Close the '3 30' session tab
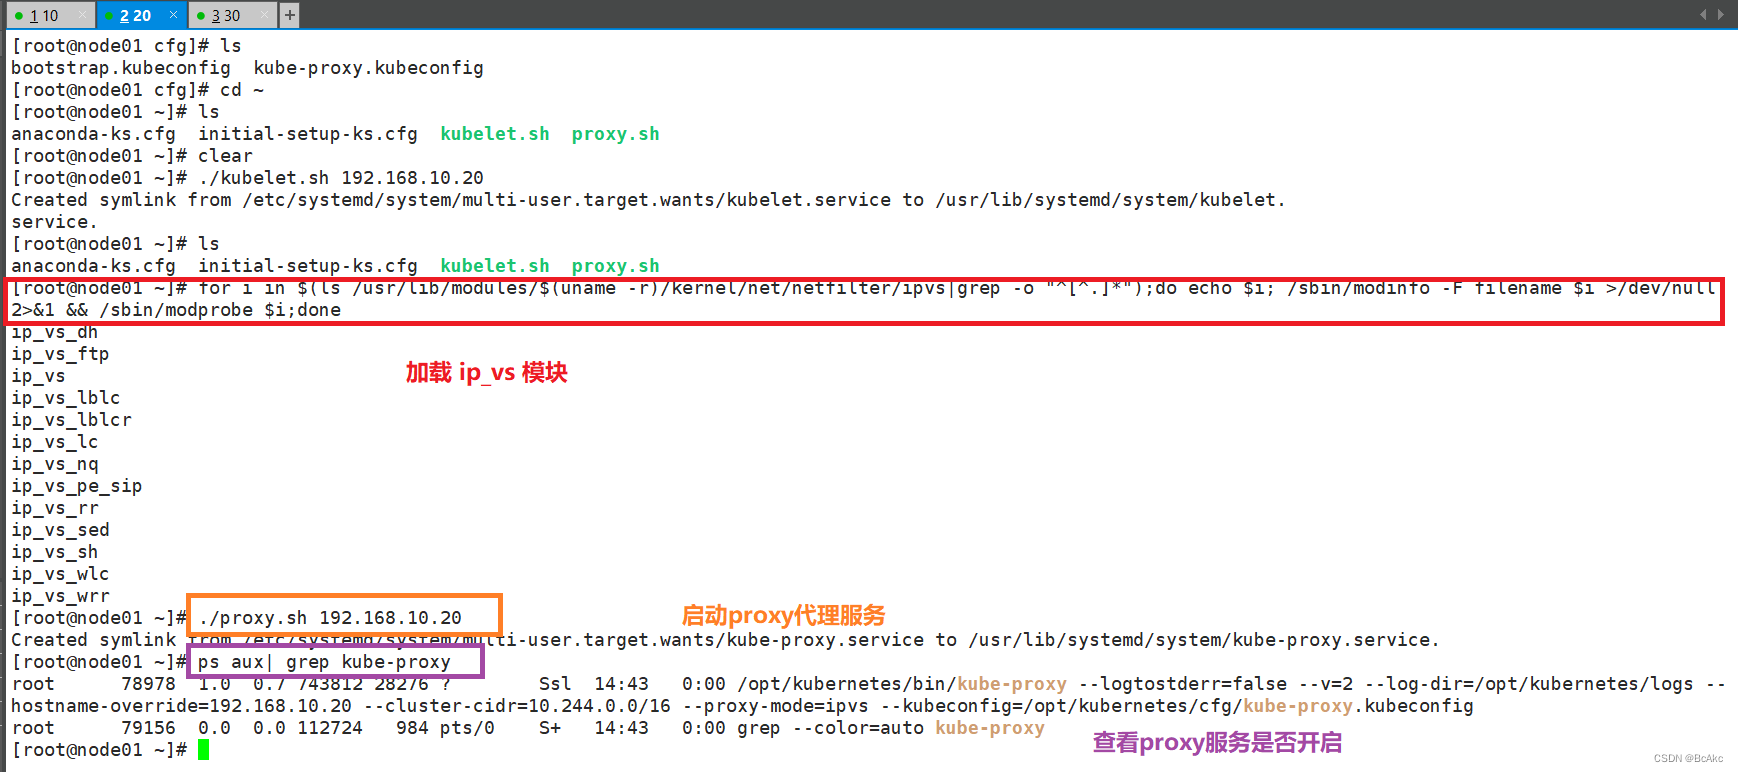Screen dimensions: 1738x772 pos(265,15)
